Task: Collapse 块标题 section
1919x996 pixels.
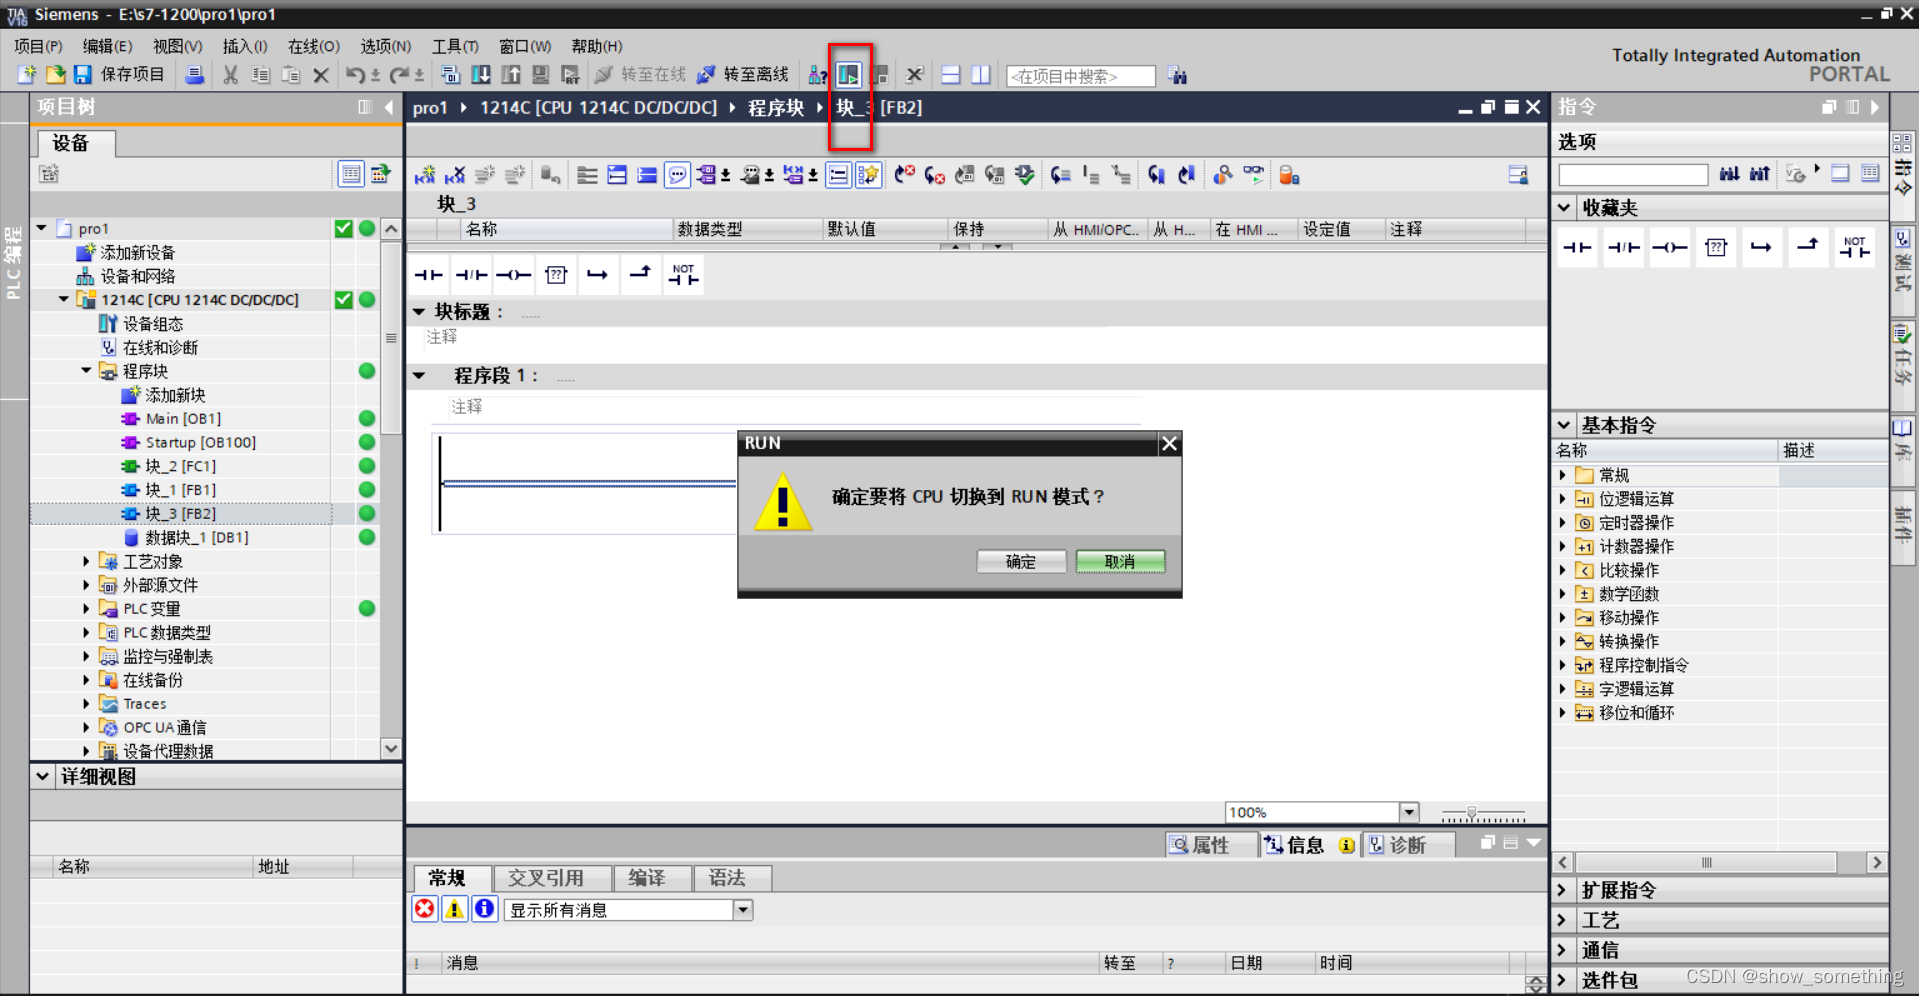Action: click(x=419, y=312)
